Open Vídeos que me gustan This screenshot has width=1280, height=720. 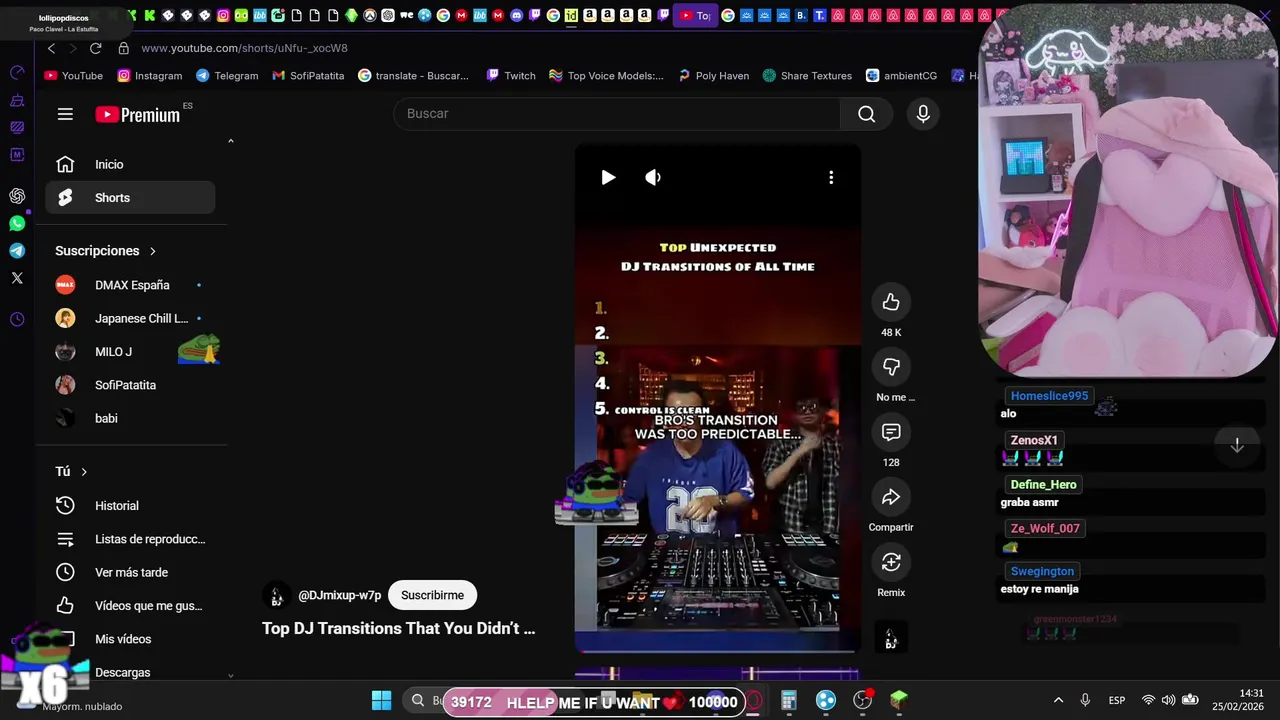point(130,605)
